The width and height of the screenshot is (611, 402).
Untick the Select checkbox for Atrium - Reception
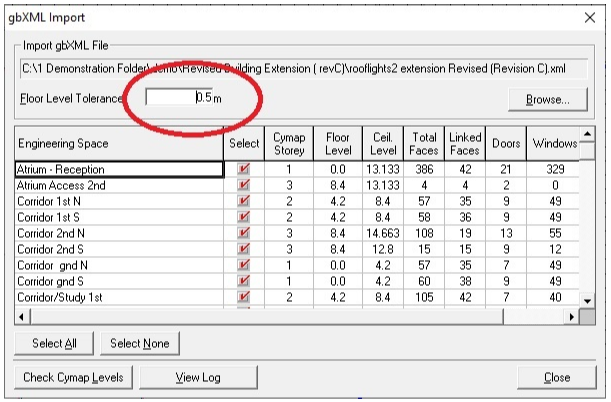(244, 169)
